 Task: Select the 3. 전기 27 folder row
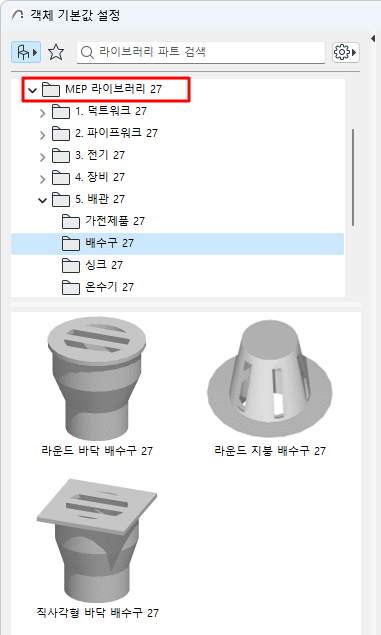coord(177,155)
